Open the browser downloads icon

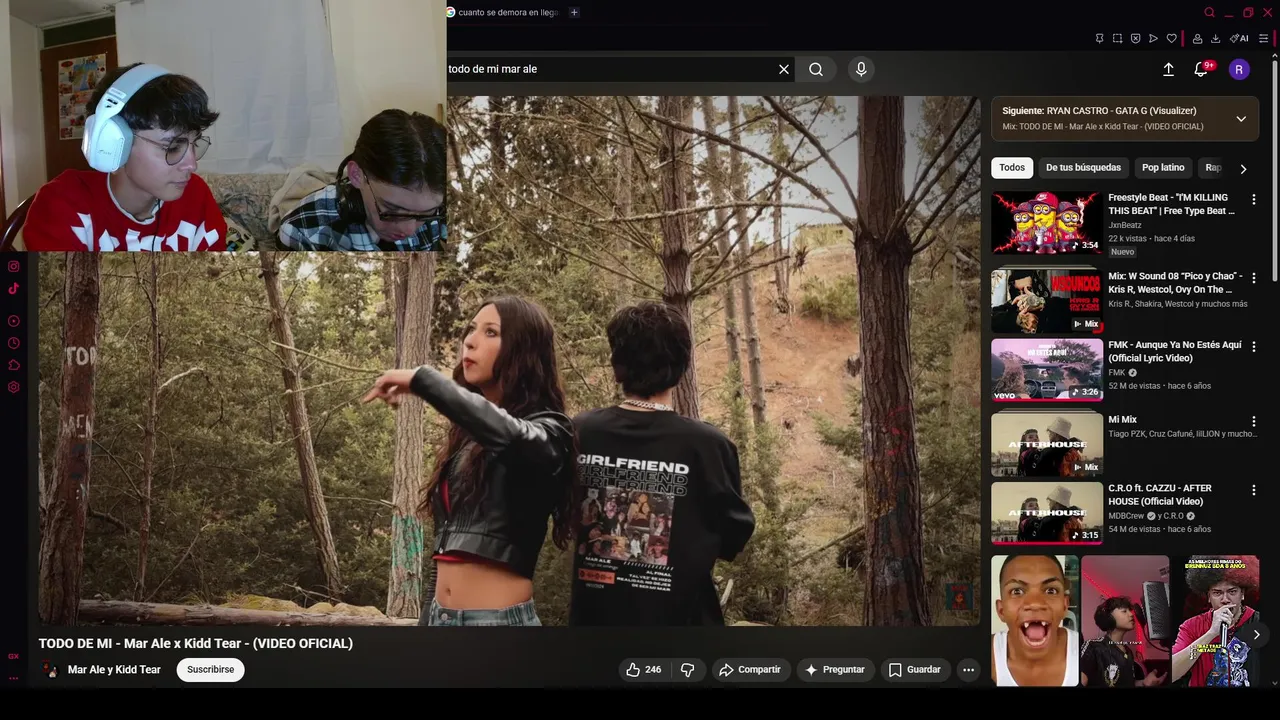(x=1215, y=39)
